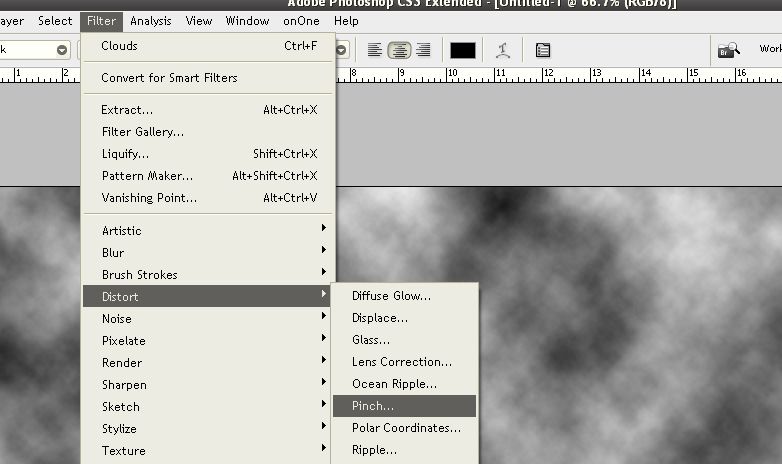
Task: Open the font dropdown arrow at left
Action: [x=62, y=49]
